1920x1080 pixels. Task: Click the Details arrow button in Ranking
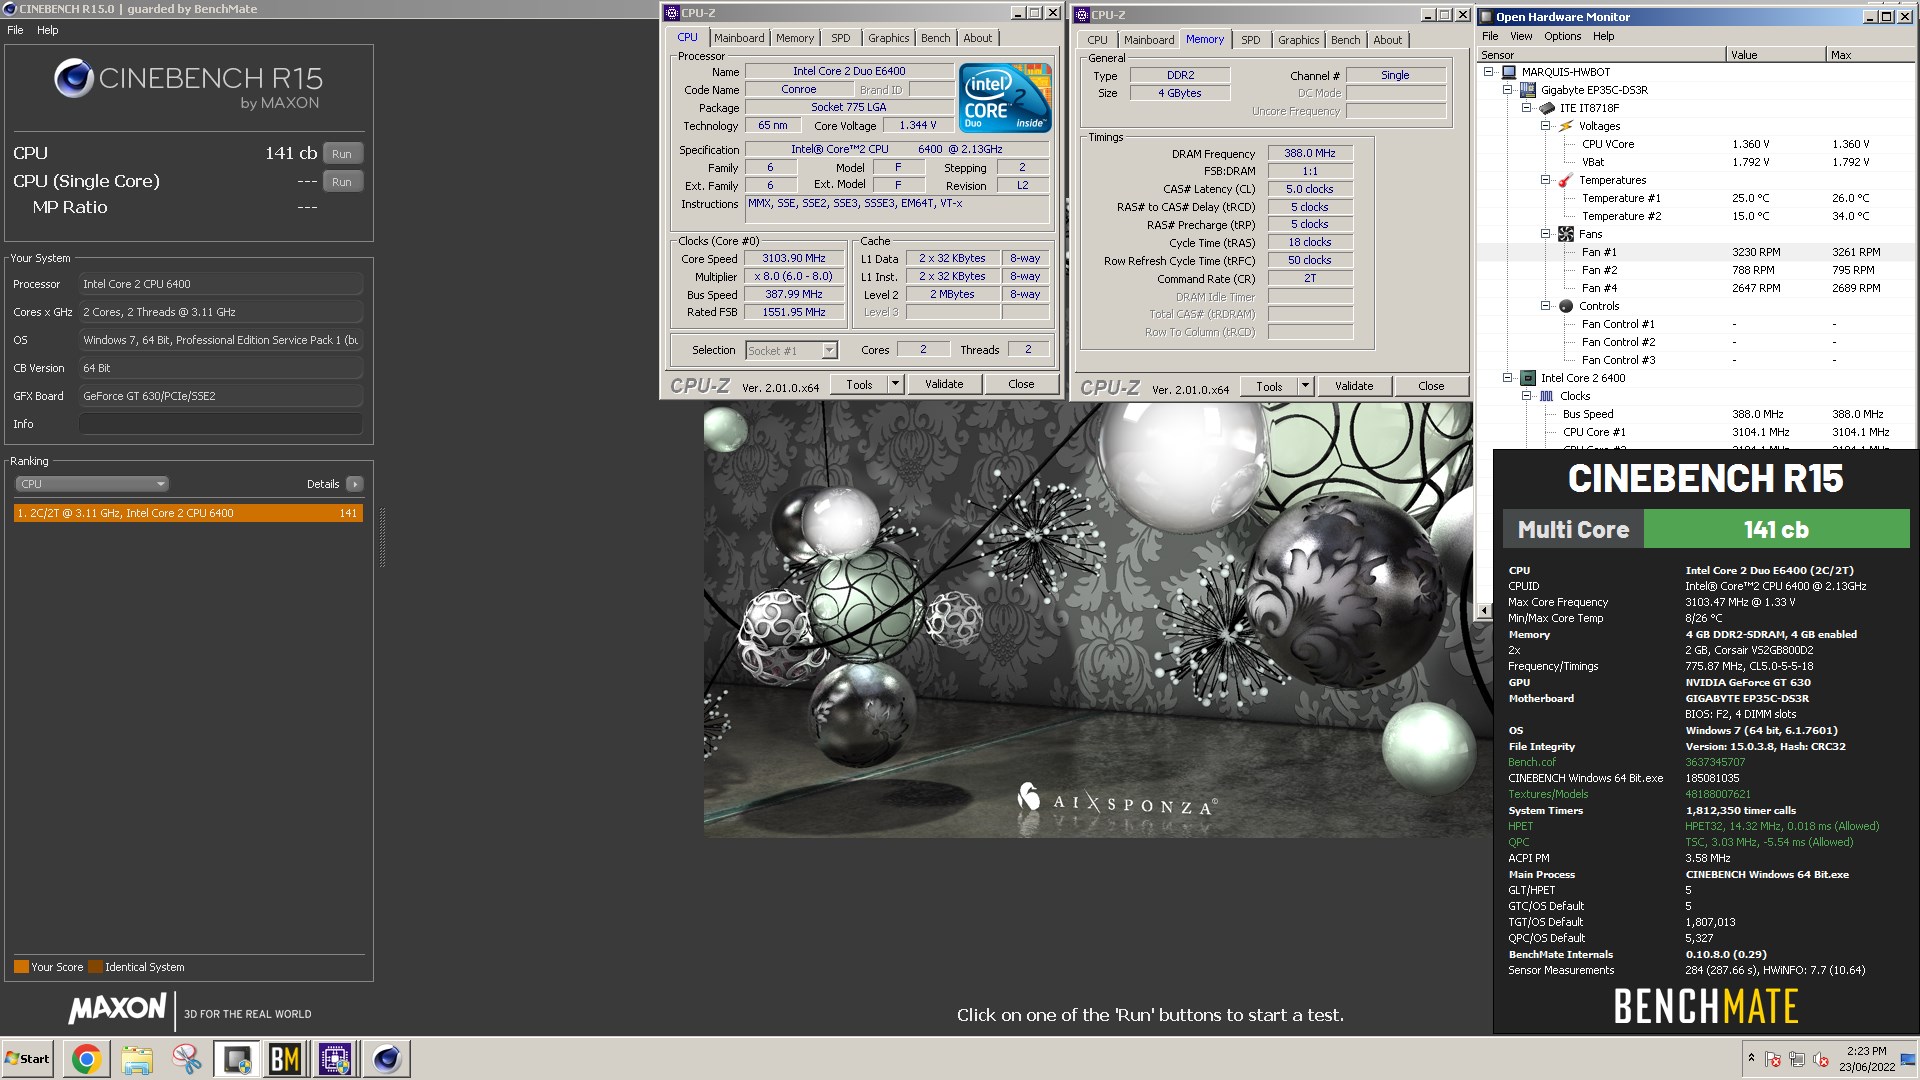pos(355,484)
